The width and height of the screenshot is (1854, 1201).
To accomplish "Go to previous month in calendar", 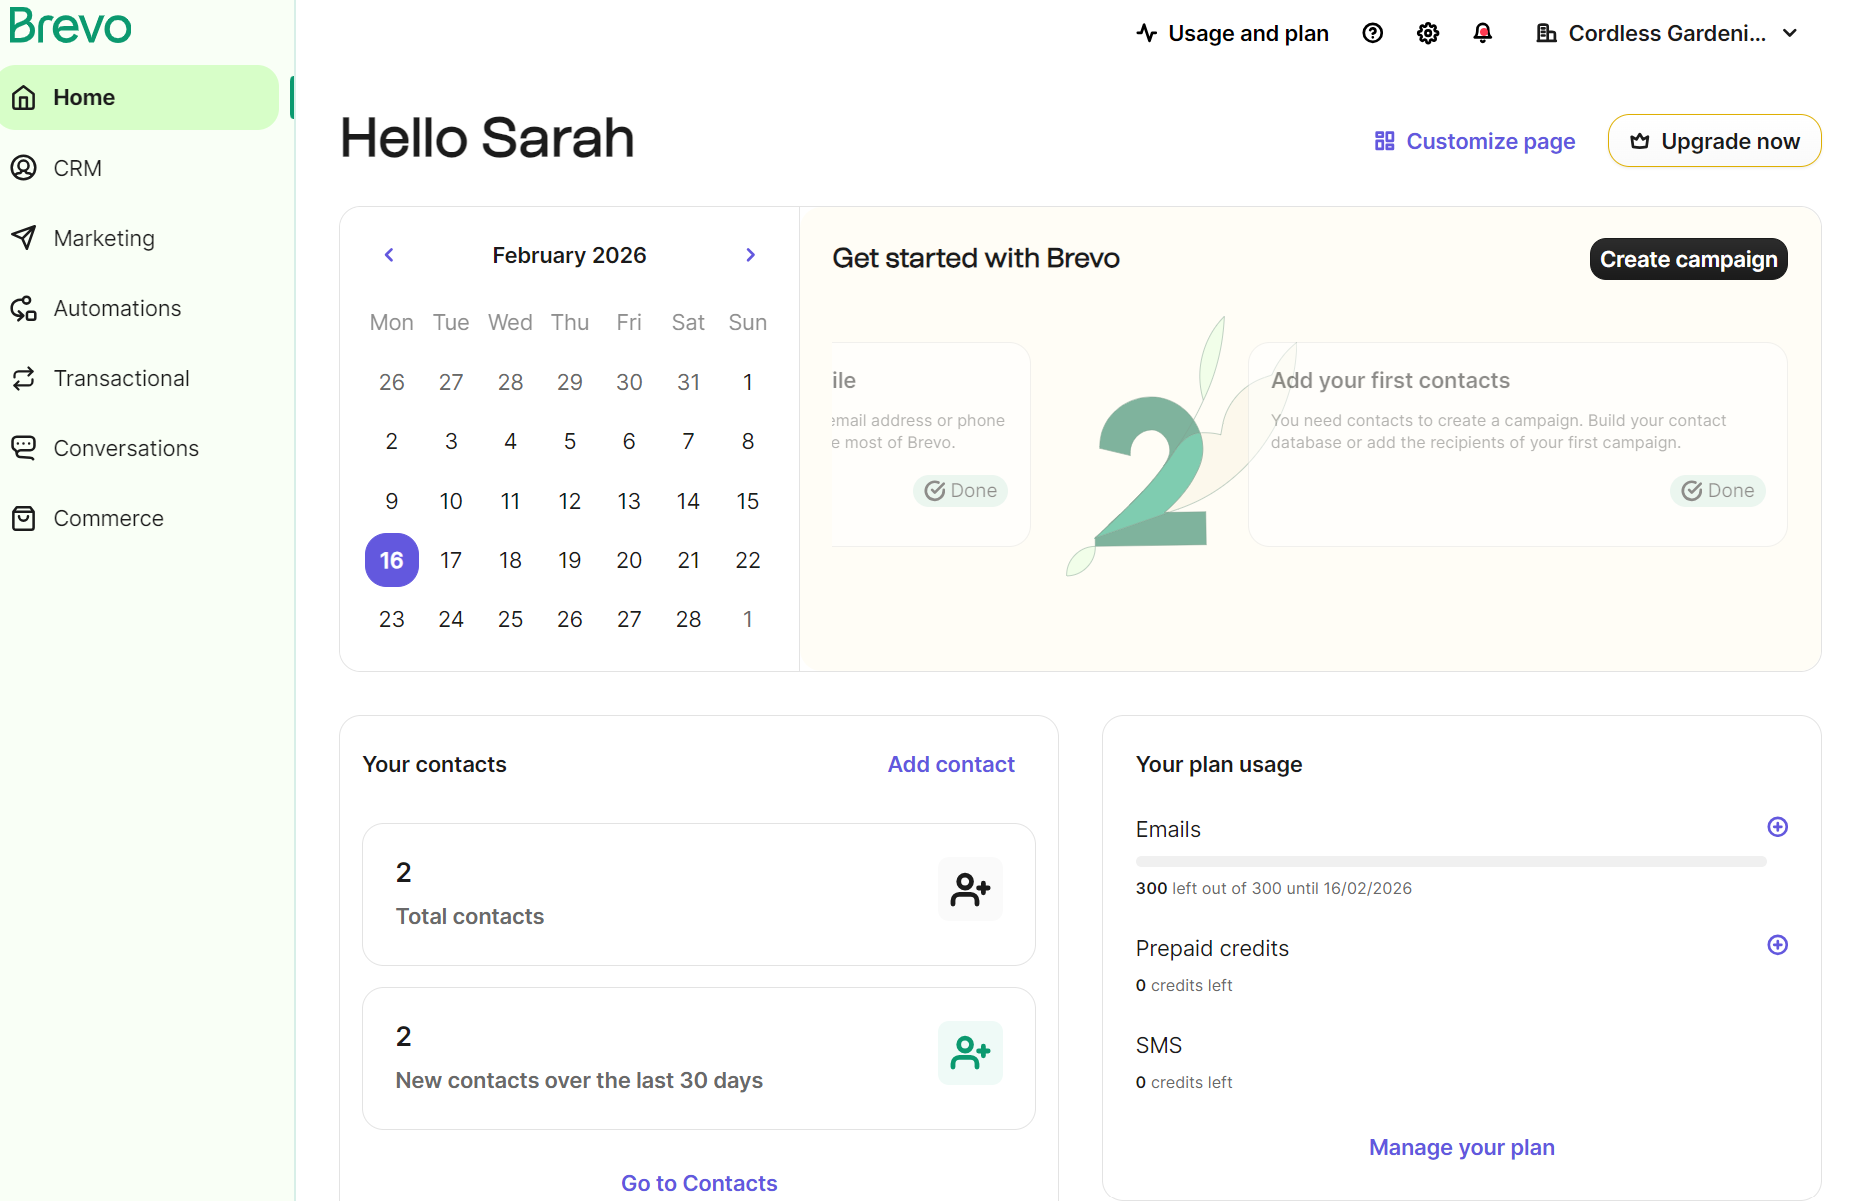I will (388, 255).
